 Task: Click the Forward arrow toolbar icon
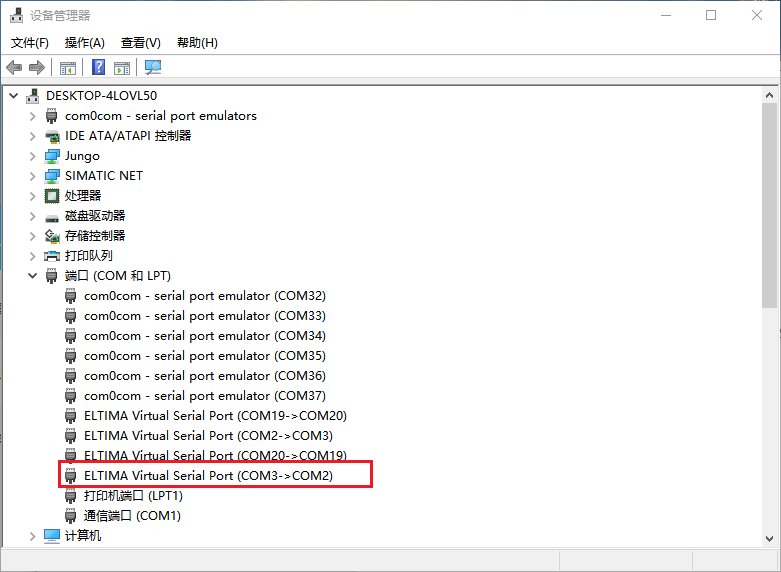point(37,68)
